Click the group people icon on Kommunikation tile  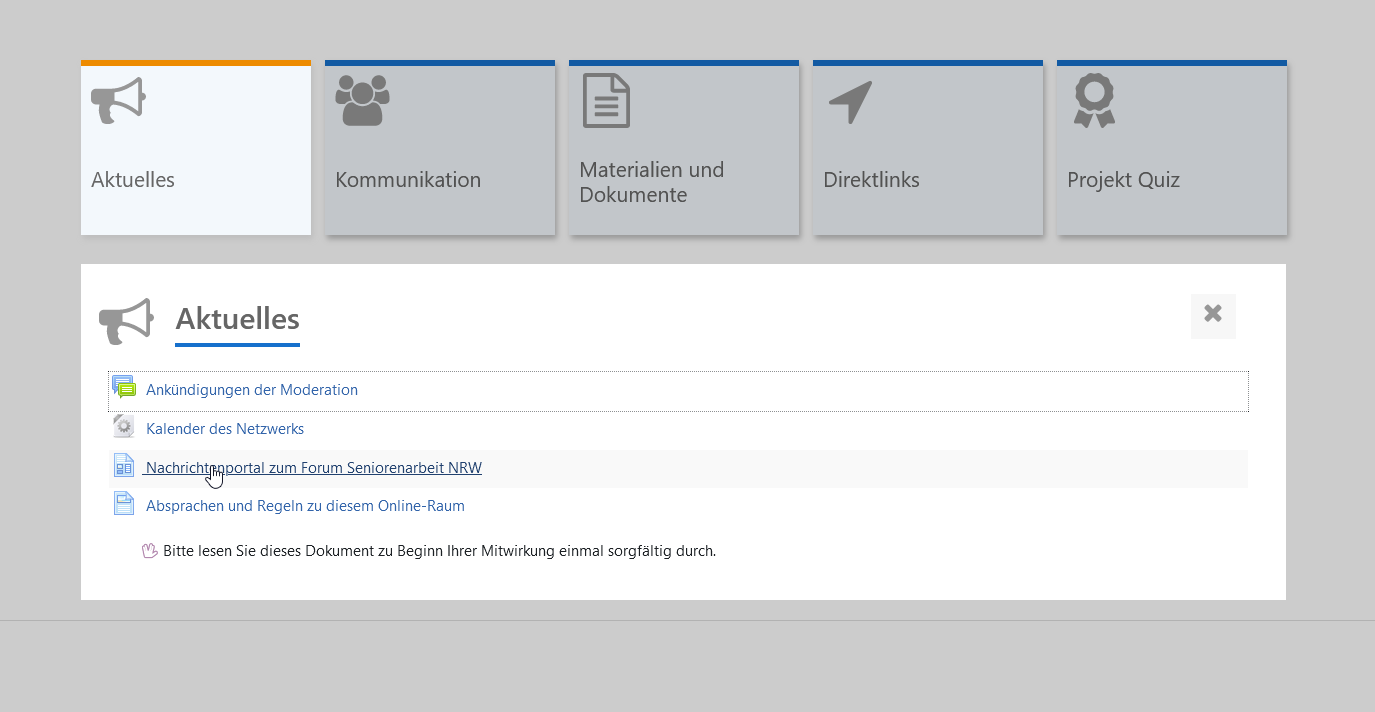coord(362,100)
